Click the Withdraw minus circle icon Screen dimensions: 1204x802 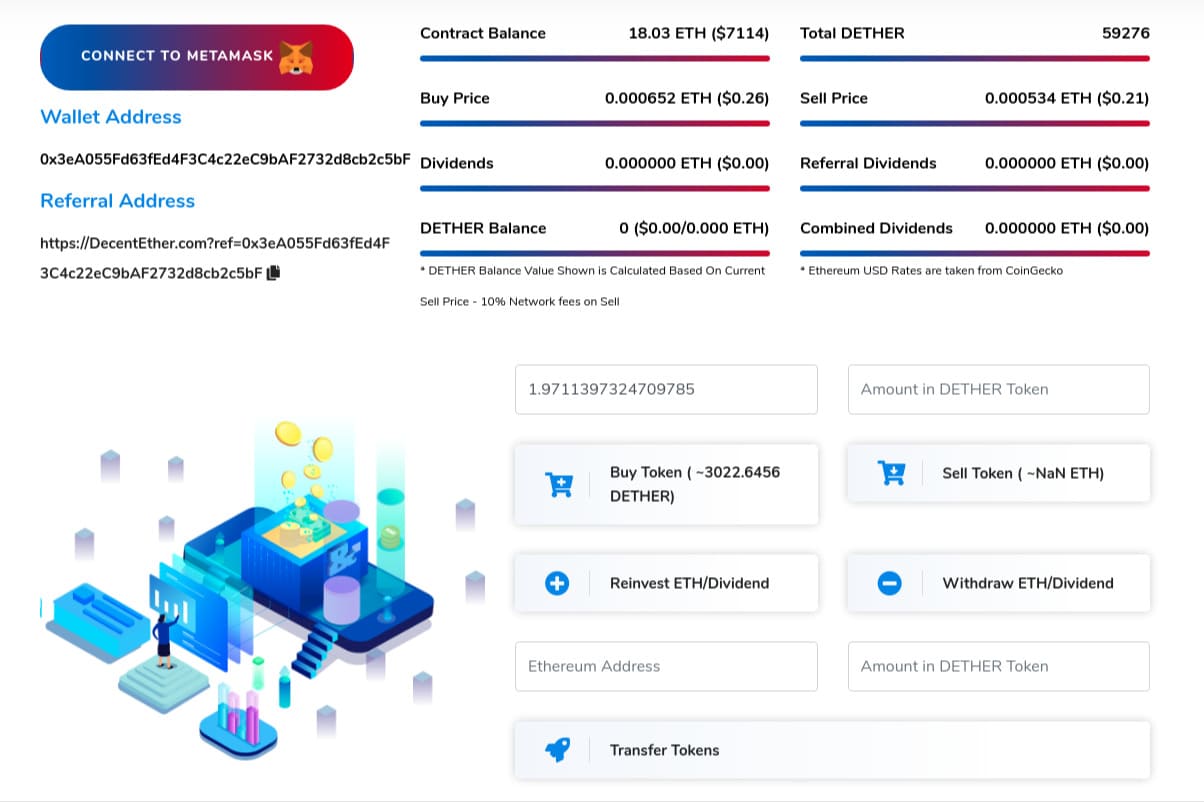890,583
